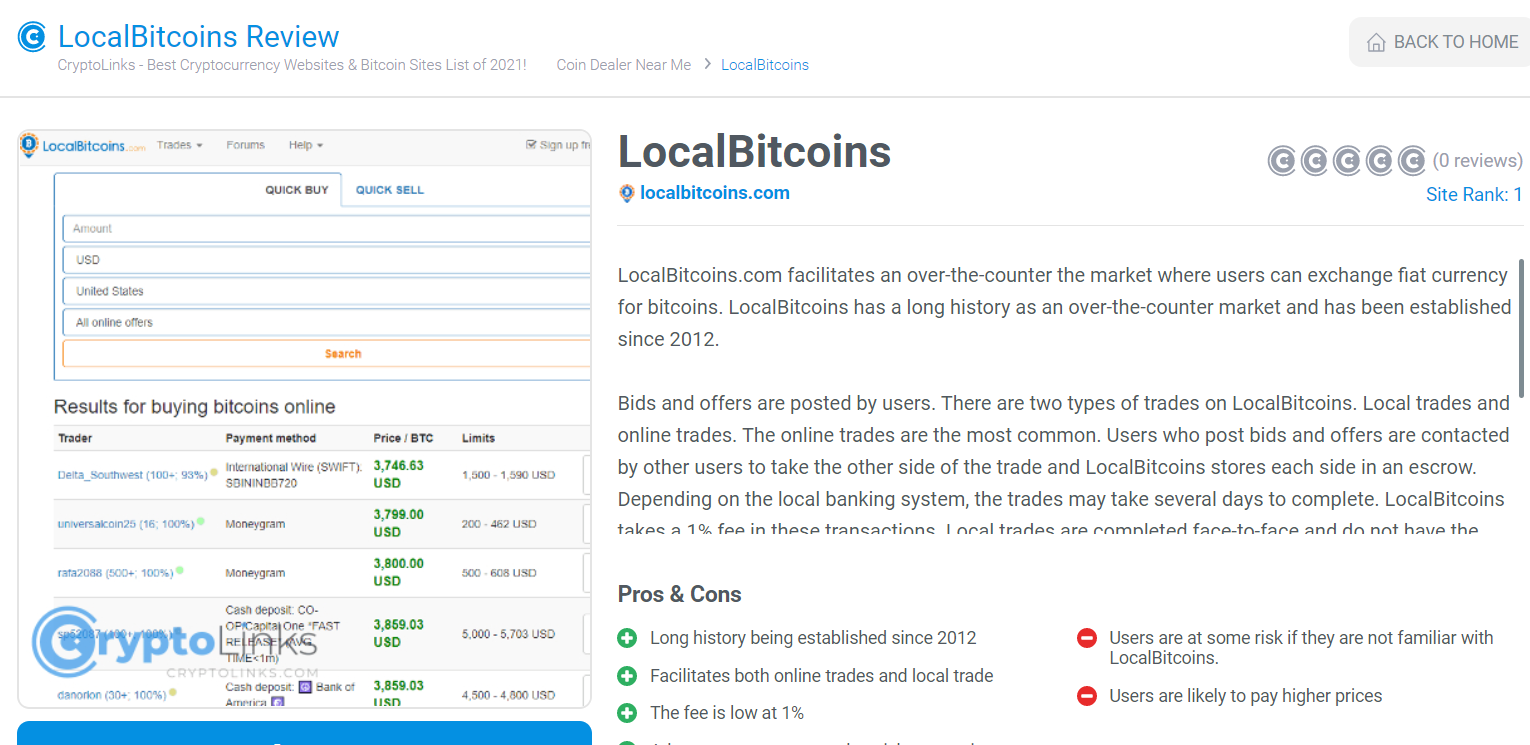Click the favicon beside localbitcoins.com link
Image resolution: width=1530 pixels, height=745 pixels.
(627, 193)
